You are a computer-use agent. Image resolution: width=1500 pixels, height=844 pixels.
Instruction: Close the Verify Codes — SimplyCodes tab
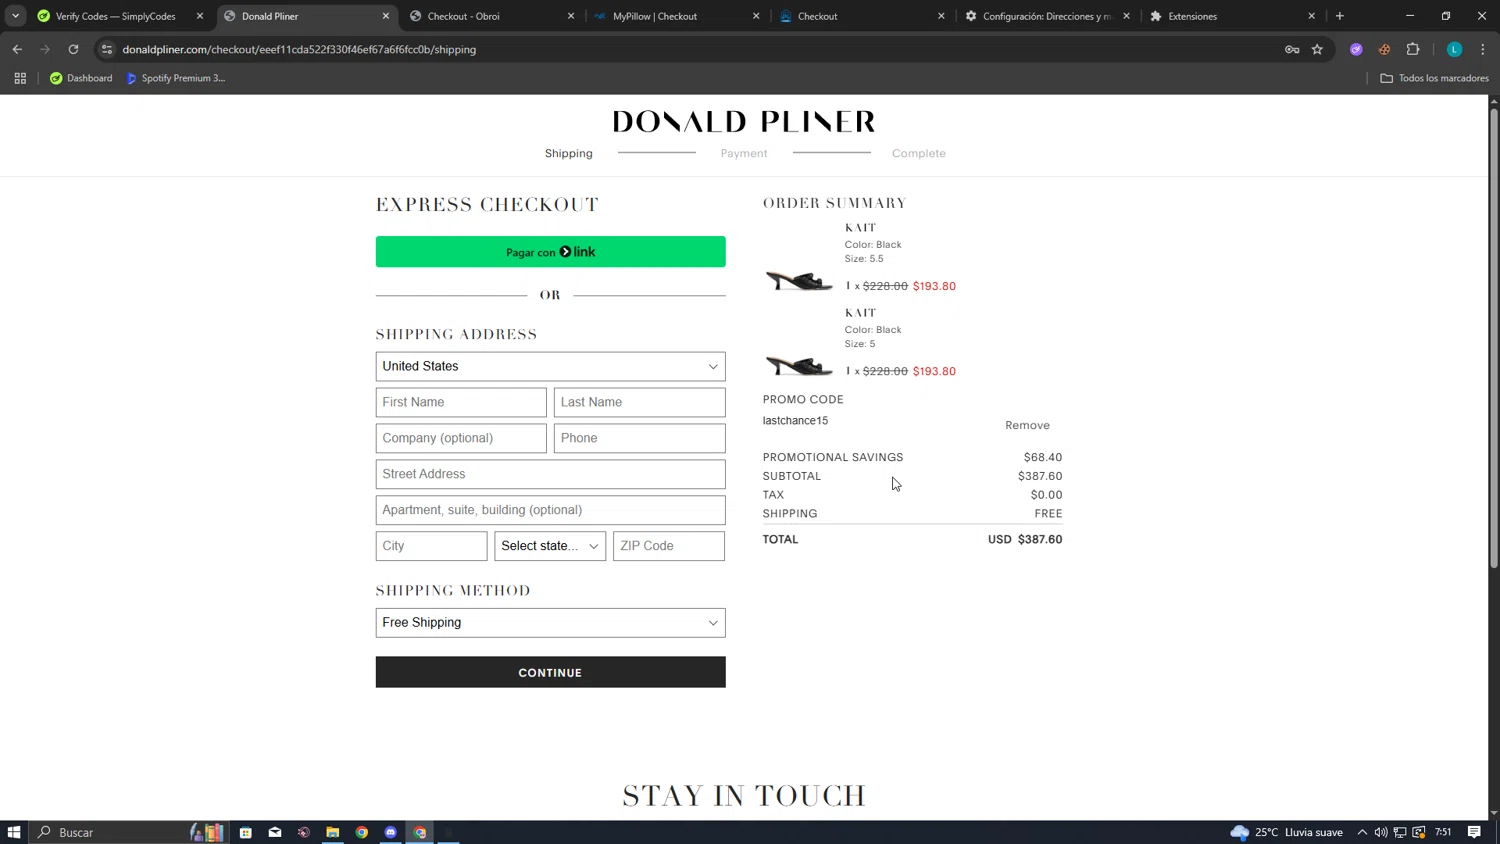pos(200,16)
